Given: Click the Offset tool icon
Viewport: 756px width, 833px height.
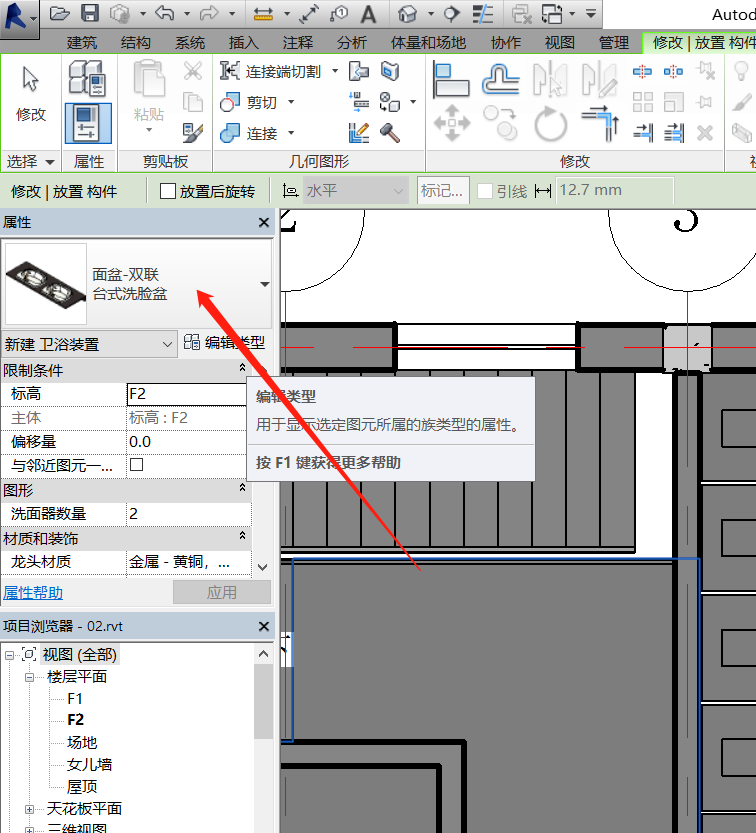Looking at the screenshot, I should (x=500, y=80).
